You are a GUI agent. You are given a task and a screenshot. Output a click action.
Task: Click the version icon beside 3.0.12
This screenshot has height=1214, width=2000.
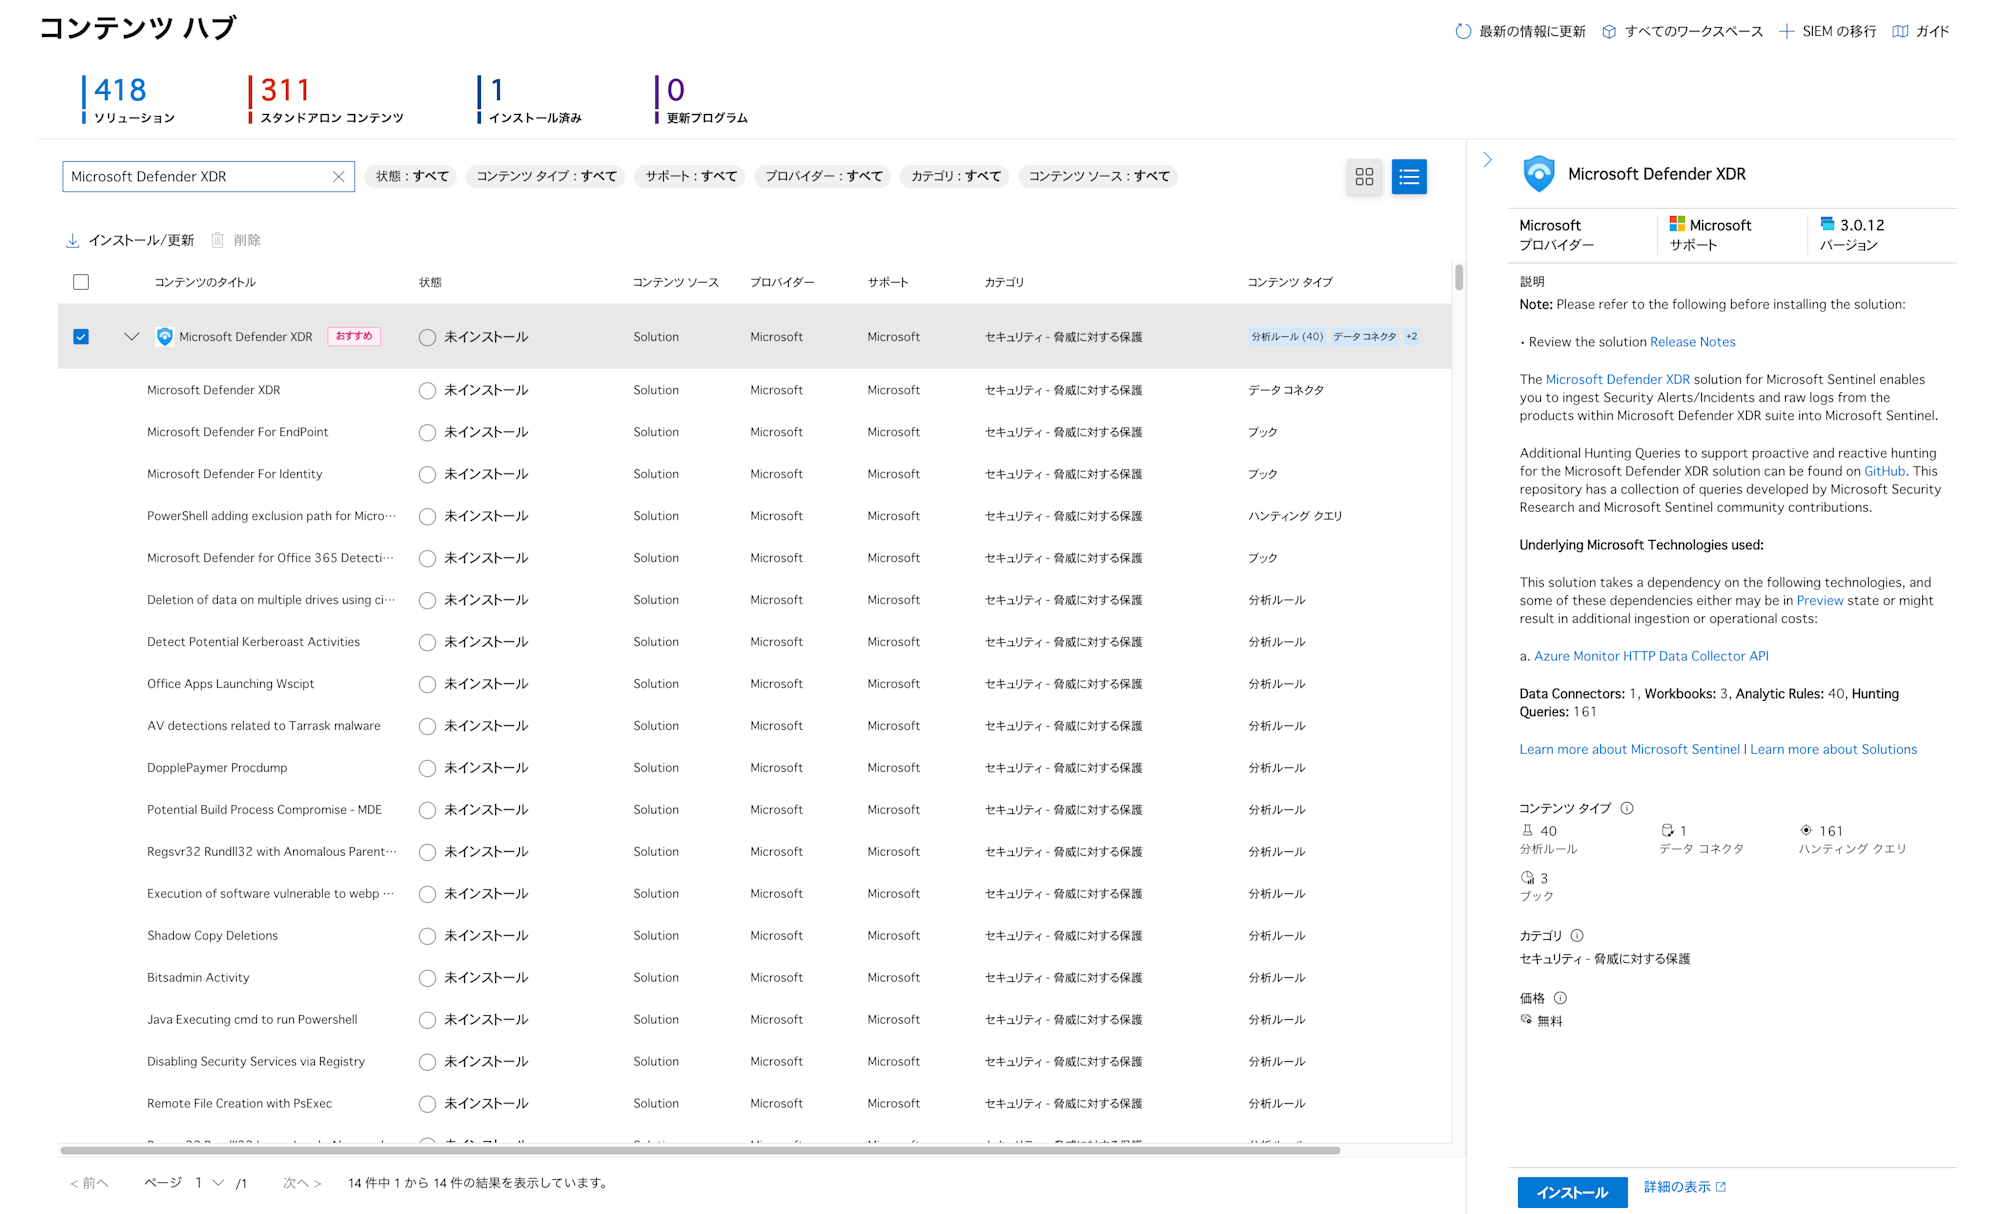click(1827, 224)
